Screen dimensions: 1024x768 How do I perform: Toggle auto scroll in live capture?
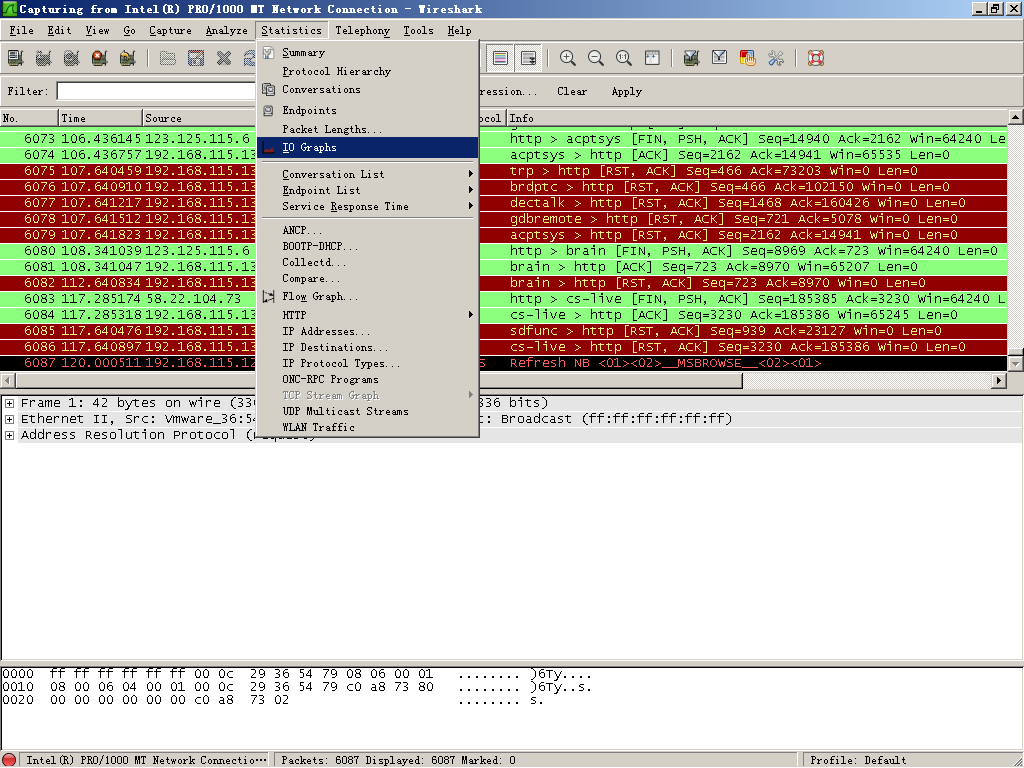point(528,58)
